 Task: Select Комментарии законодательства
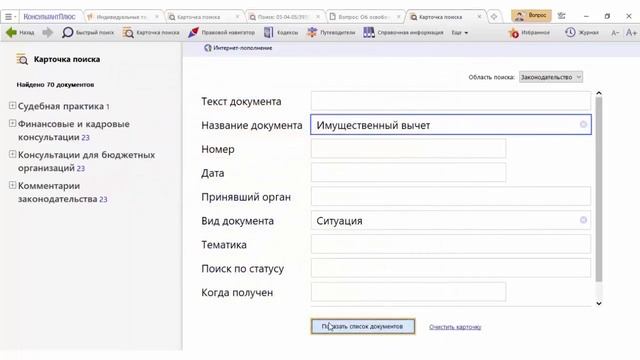(x=58, y=192)
